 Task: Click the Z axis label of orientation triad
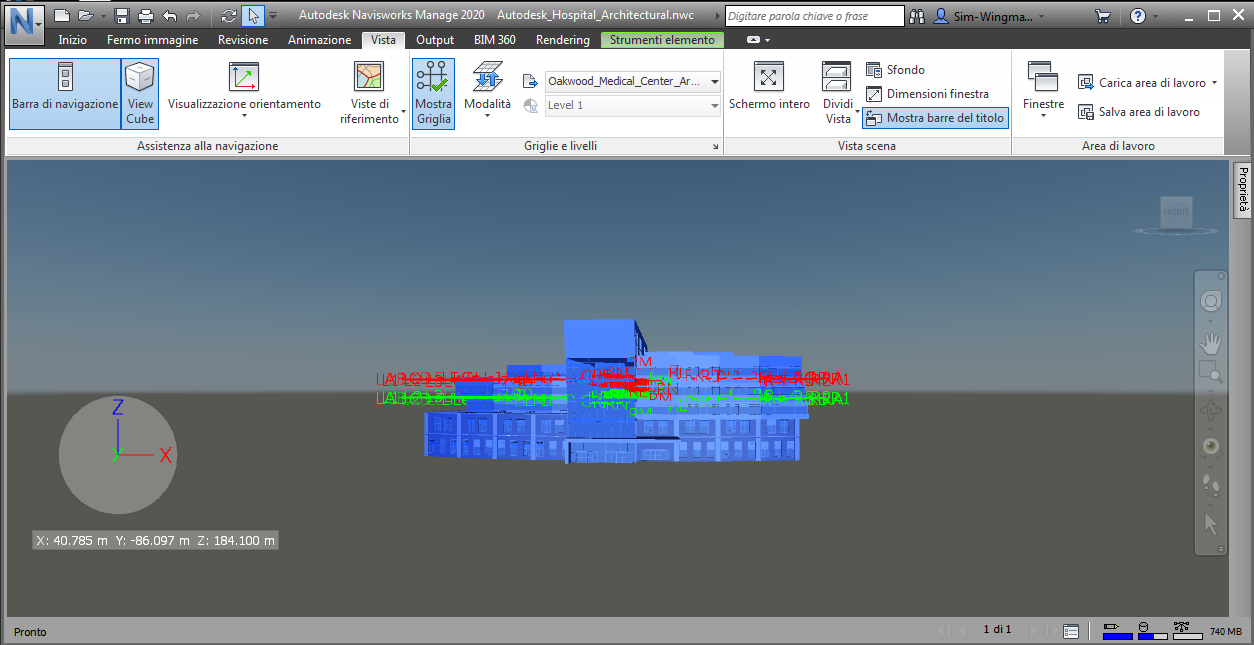(117, 407)
